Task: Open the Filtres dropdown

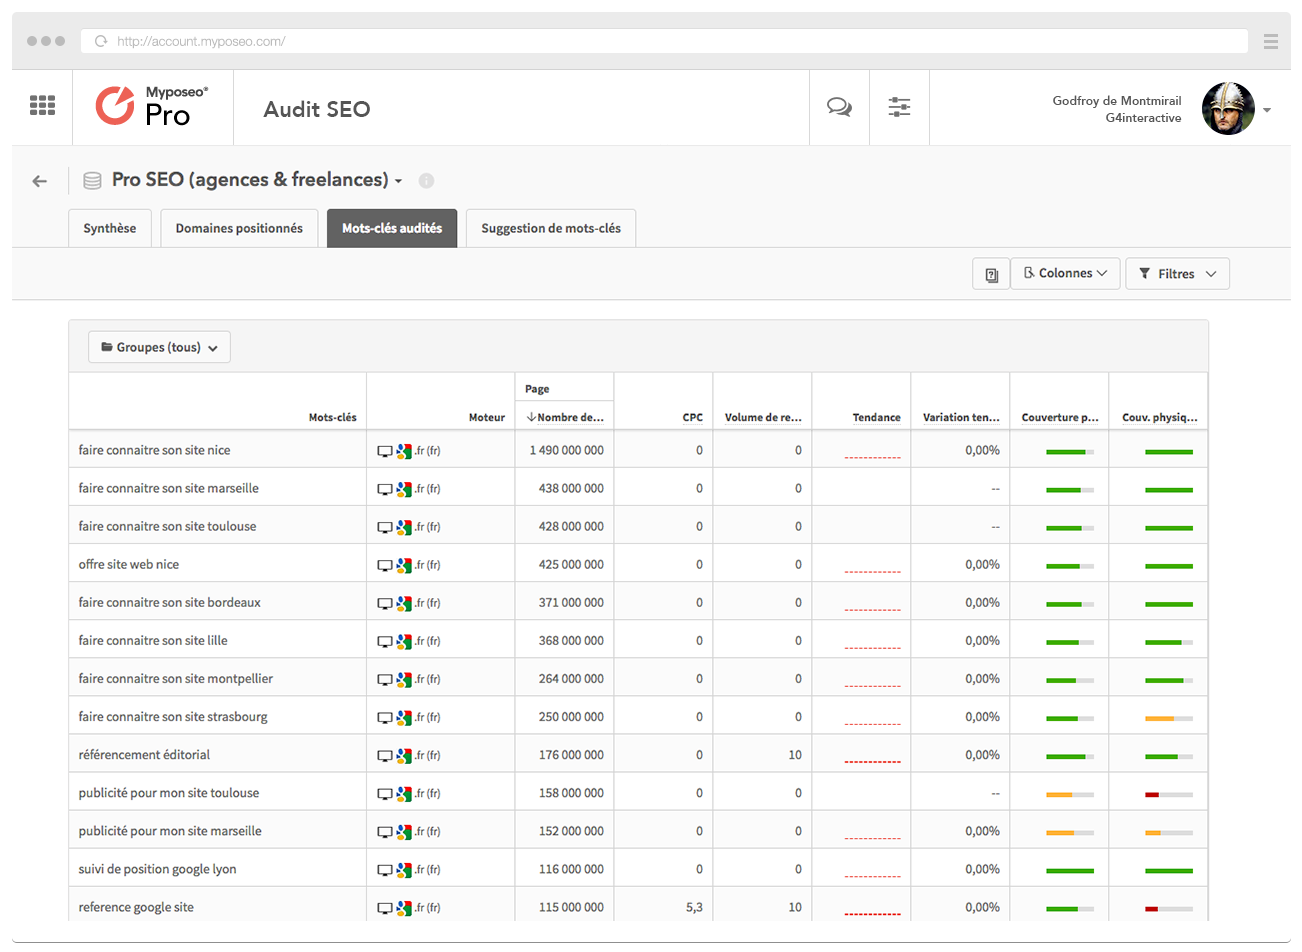Action: tap(1177, 274)
